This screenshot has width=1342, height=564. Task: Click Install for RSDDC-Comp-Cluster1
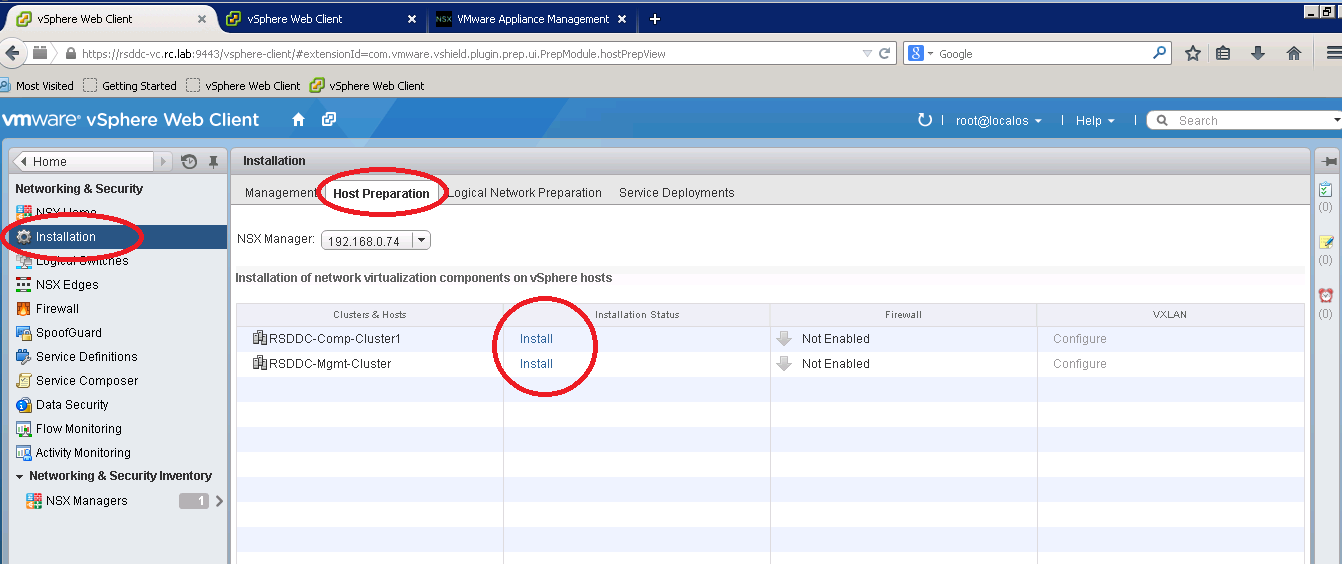click(536, 339)
